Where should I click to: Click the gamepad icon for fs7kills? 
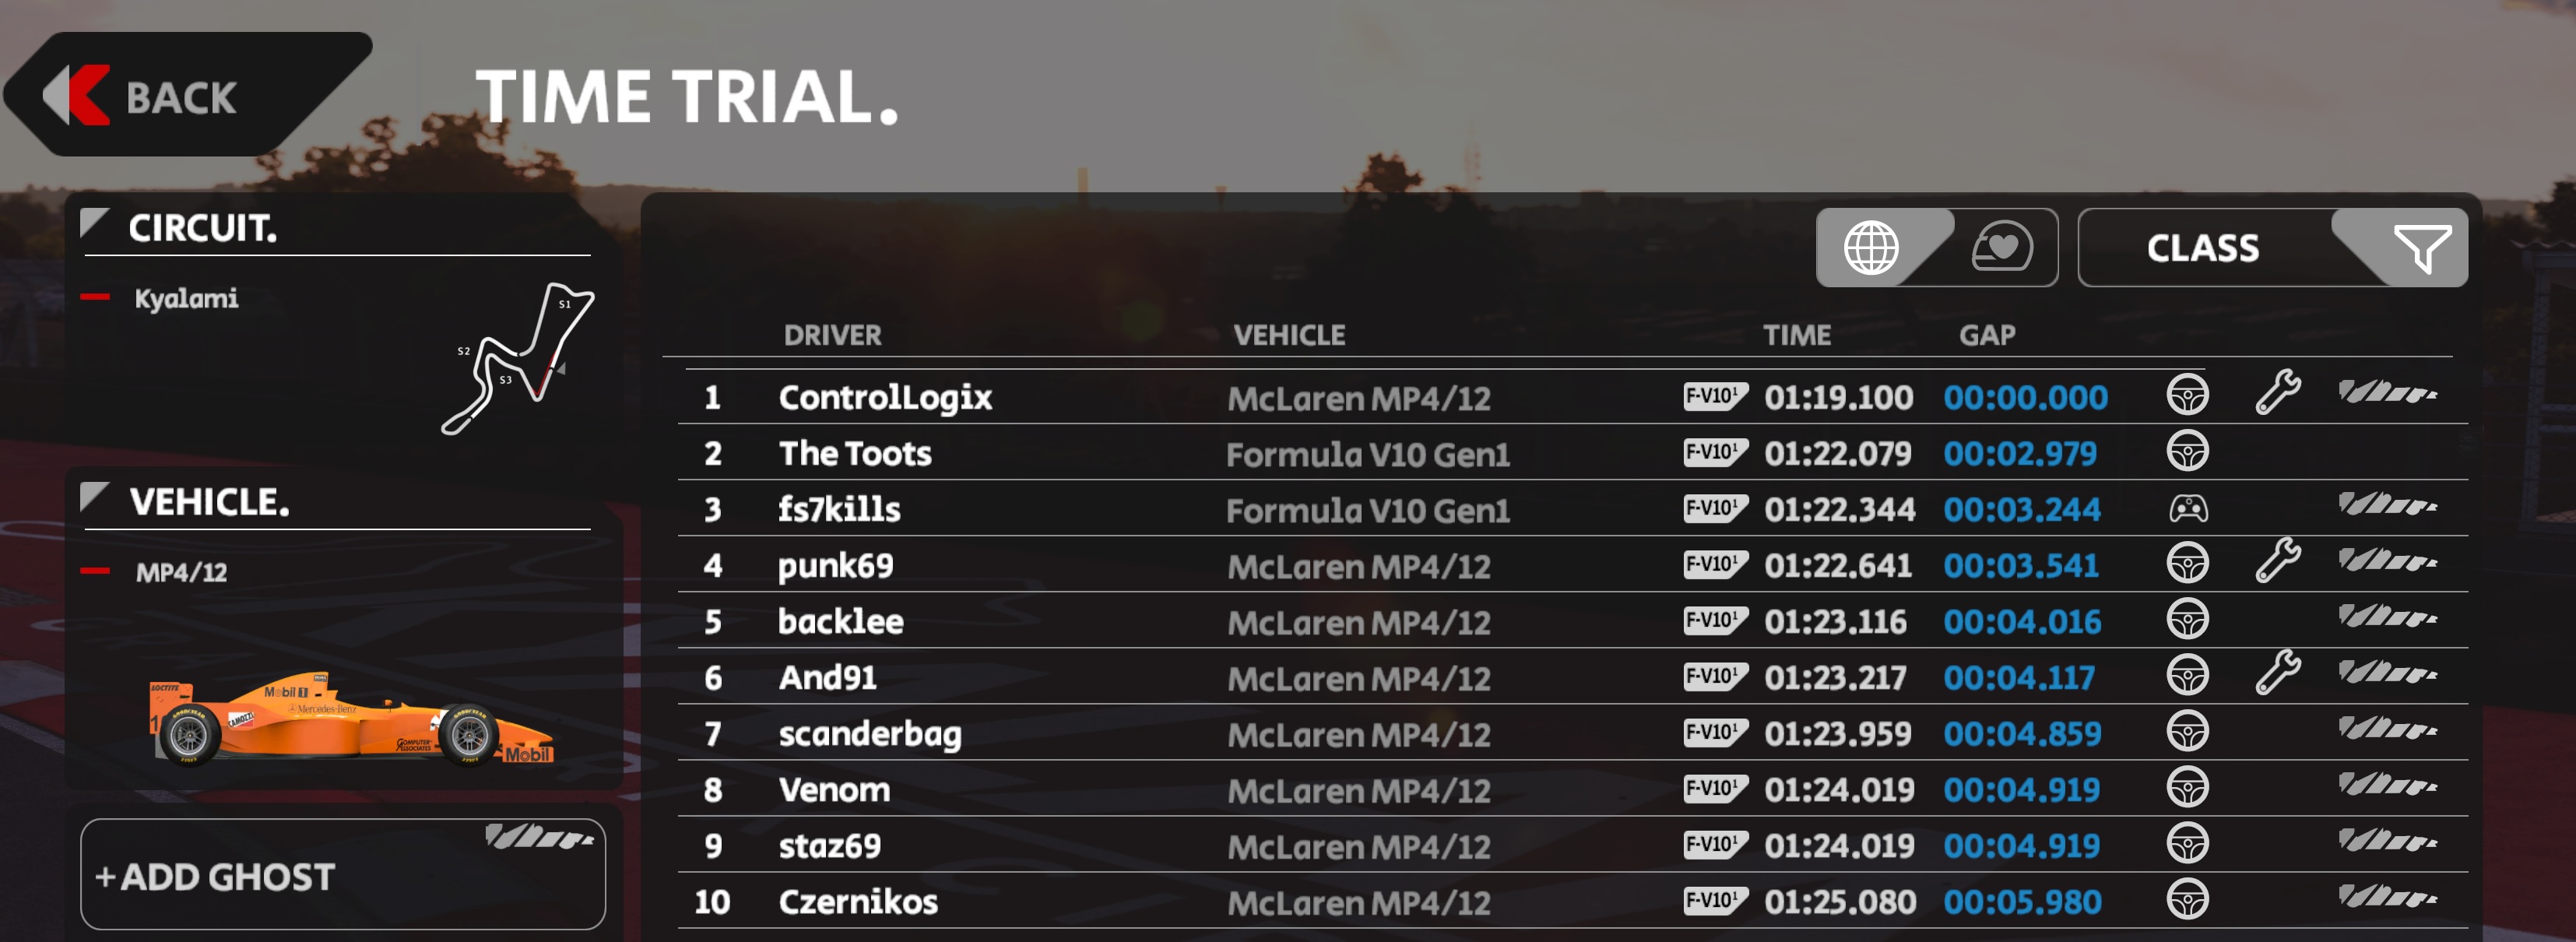[x=2187, y=509]
